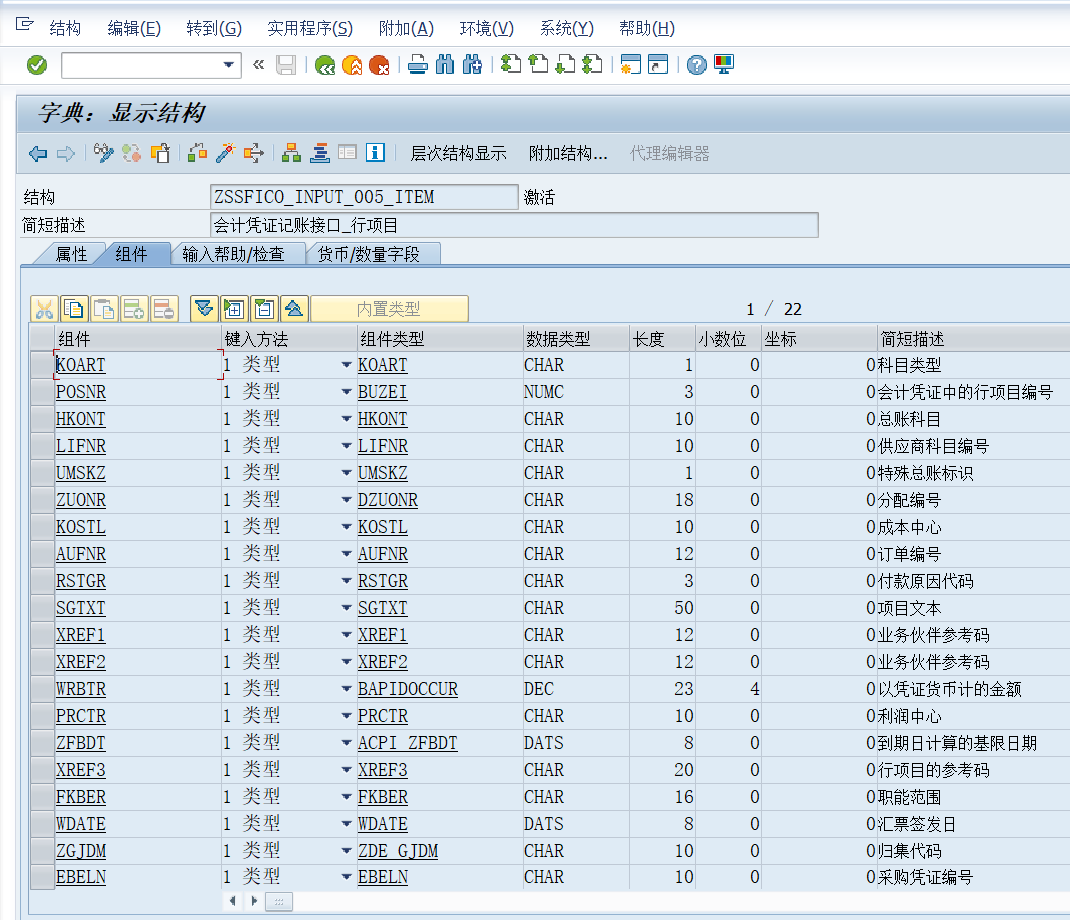Image resolution: width=1070 pixels, height=920 pixels.
Task: Click the Print icon
Action: point(418,65)
